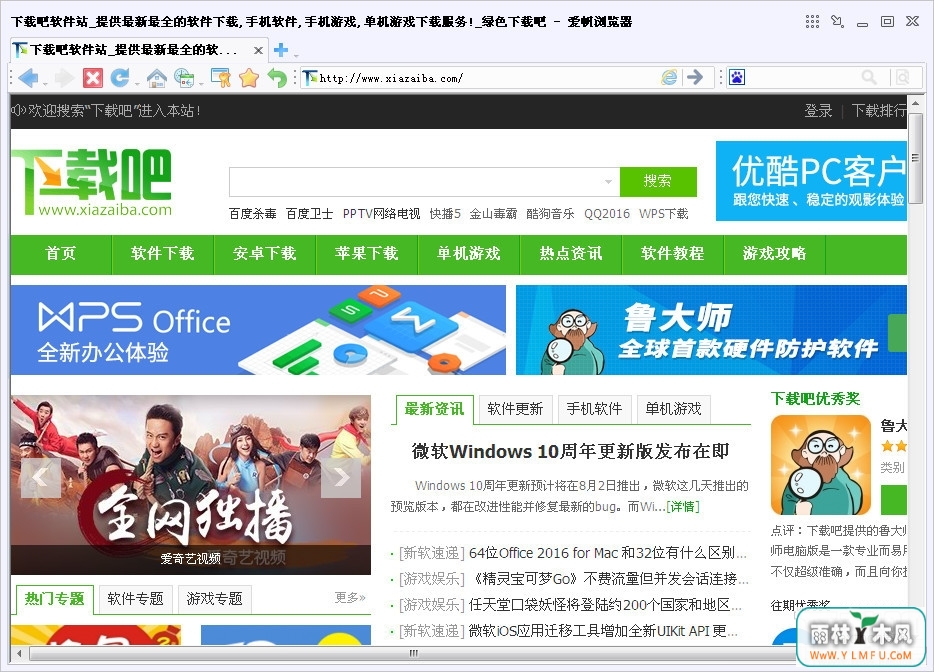Image resolution: width=934 pixels, height=672 pixels.
Task: Open the 热点资讯 navigation tab
Action: (571, 254)
